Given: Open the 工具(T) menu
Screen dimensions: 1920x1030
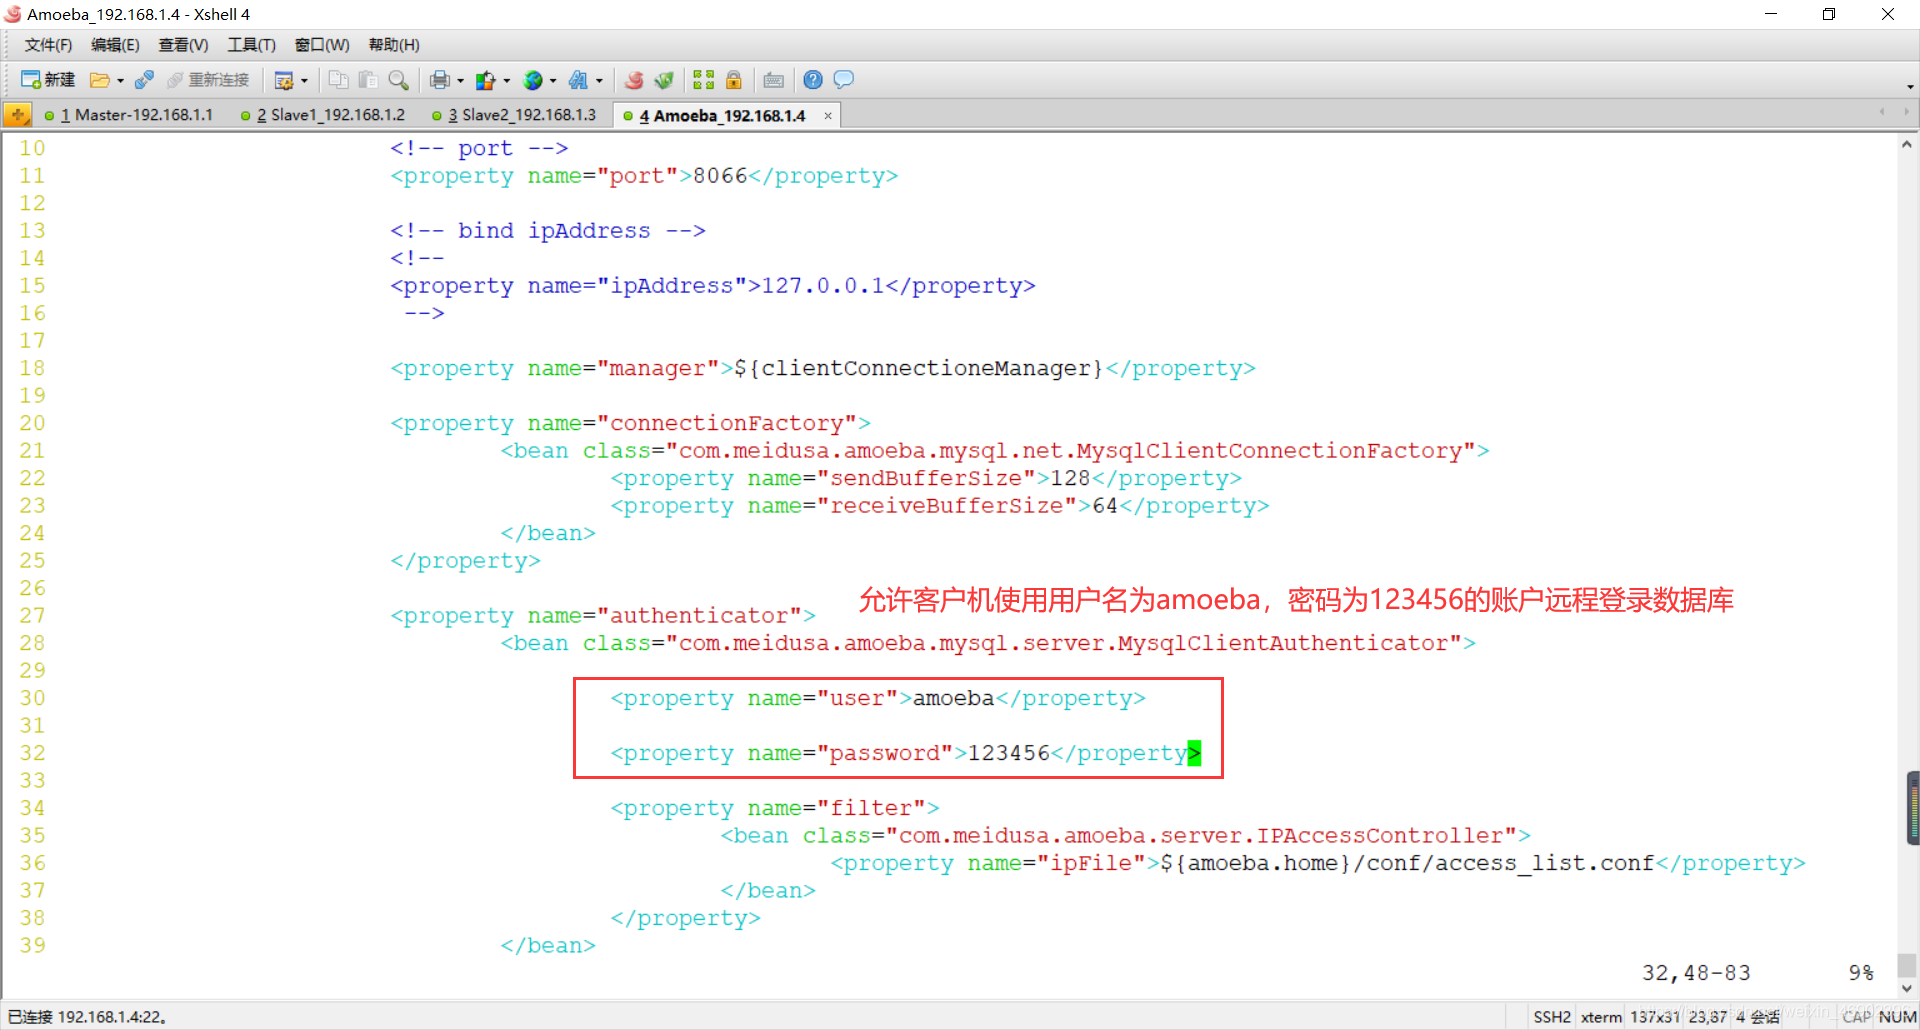Looking at the screenshot, I should 251,45.
